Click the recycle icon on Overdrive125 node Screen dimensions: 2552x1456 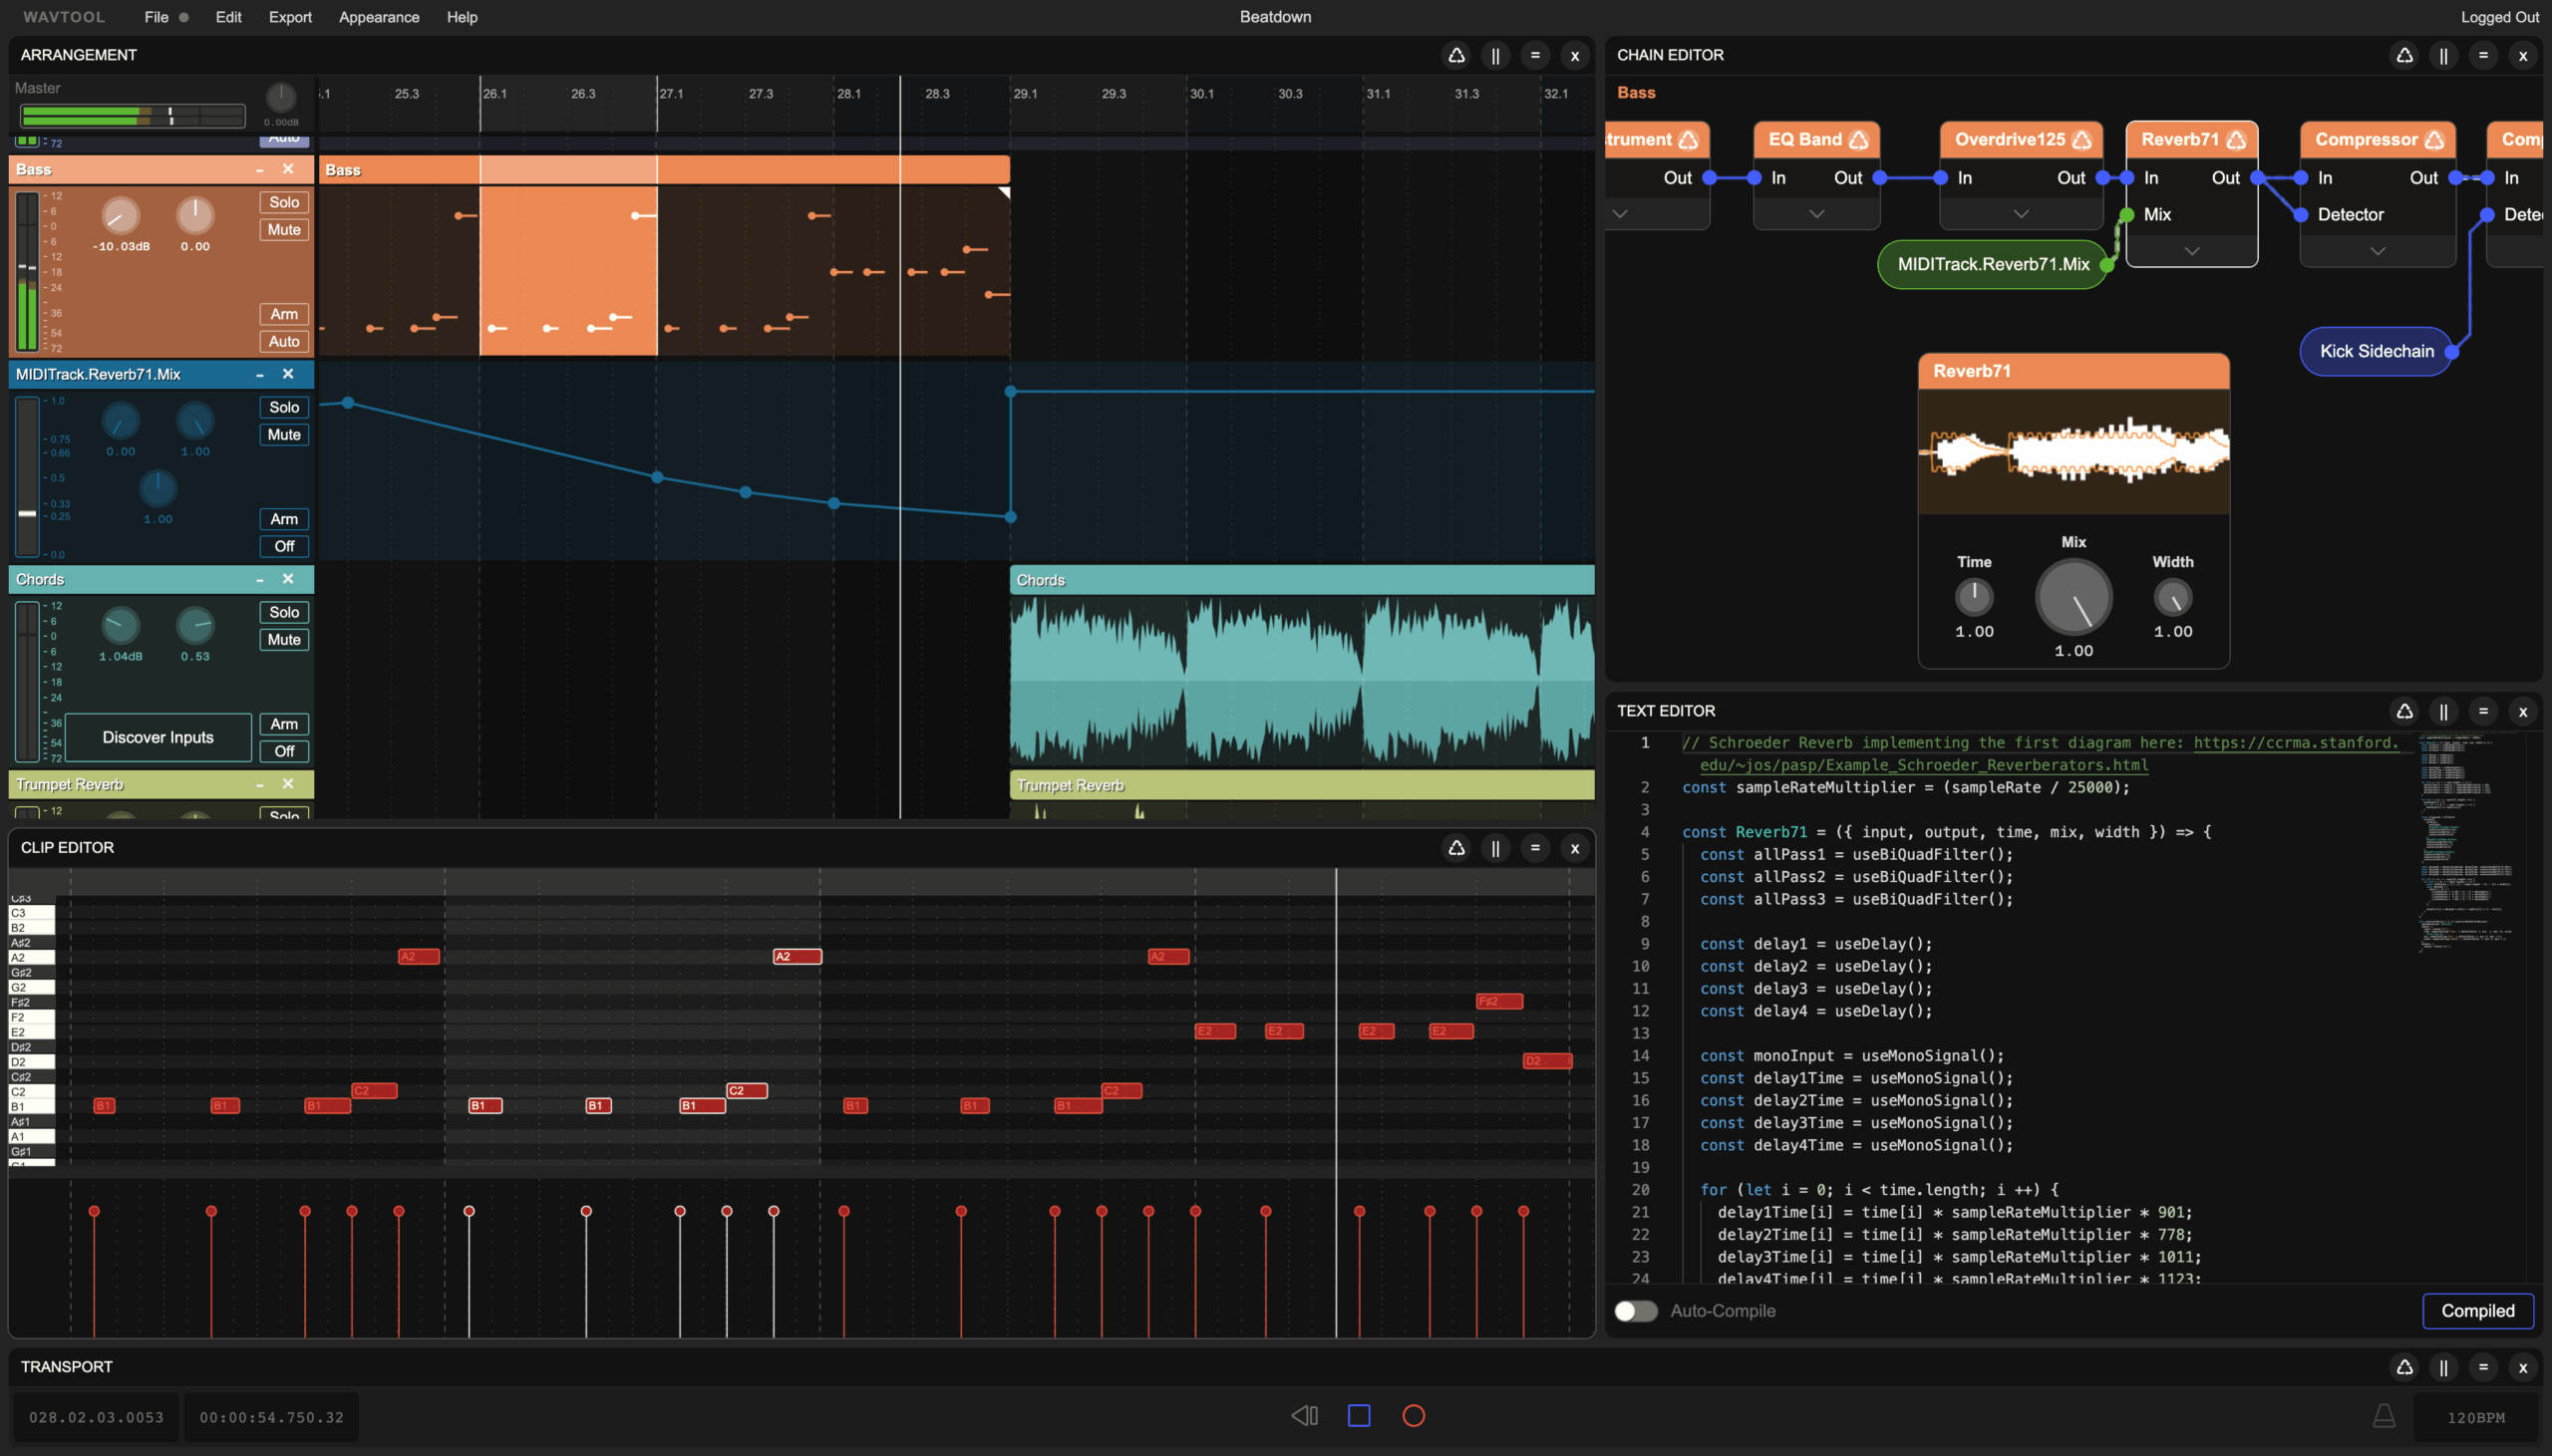click(2082, 140)
